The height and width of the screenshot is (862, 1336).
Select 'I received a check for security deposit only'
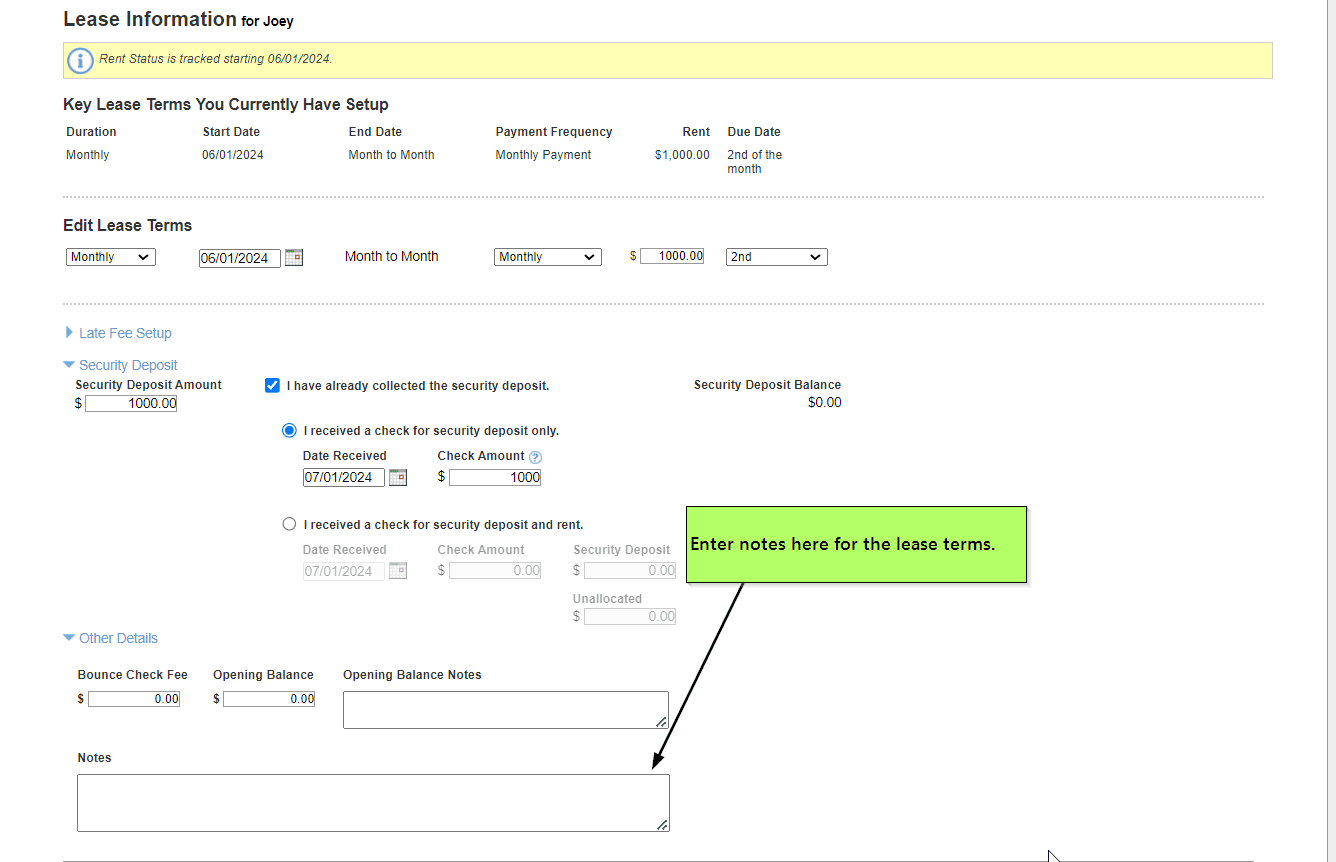[x=289, y=430]
